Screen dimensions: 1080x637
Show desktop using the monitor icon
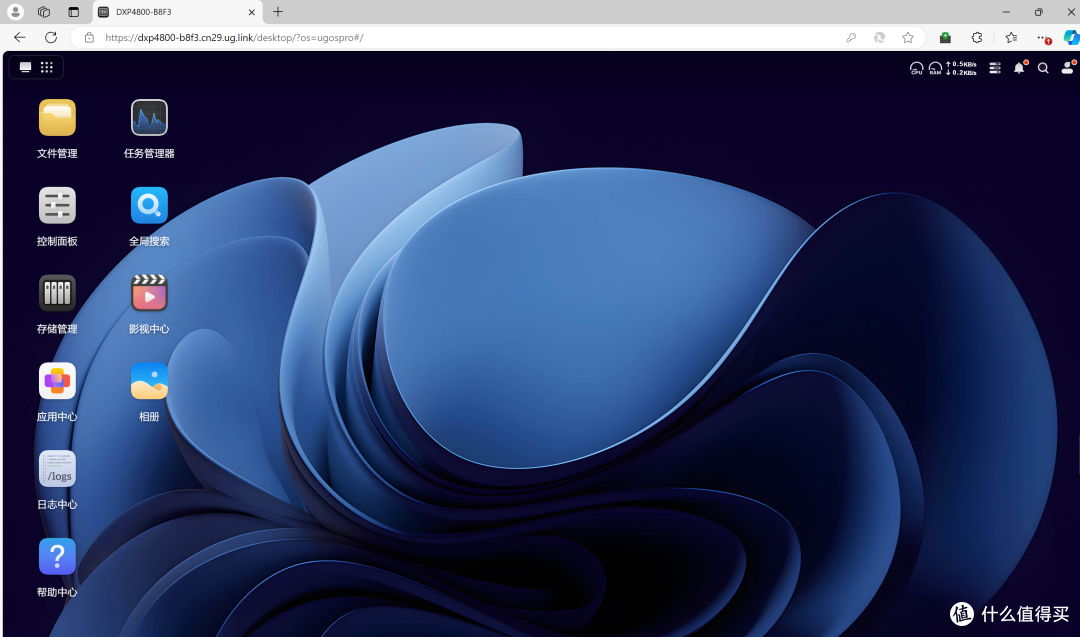(x=25, y=67)
